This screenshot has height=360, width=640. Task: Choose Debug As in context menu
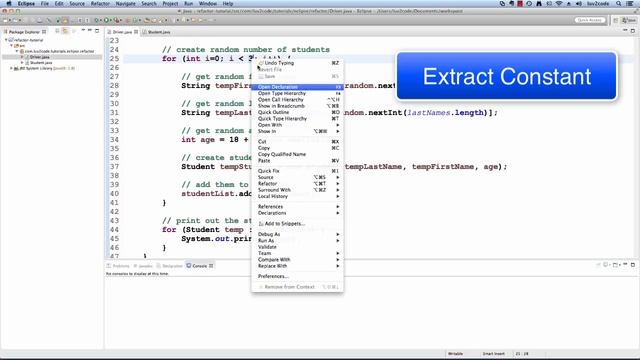(x=297, y=234)
